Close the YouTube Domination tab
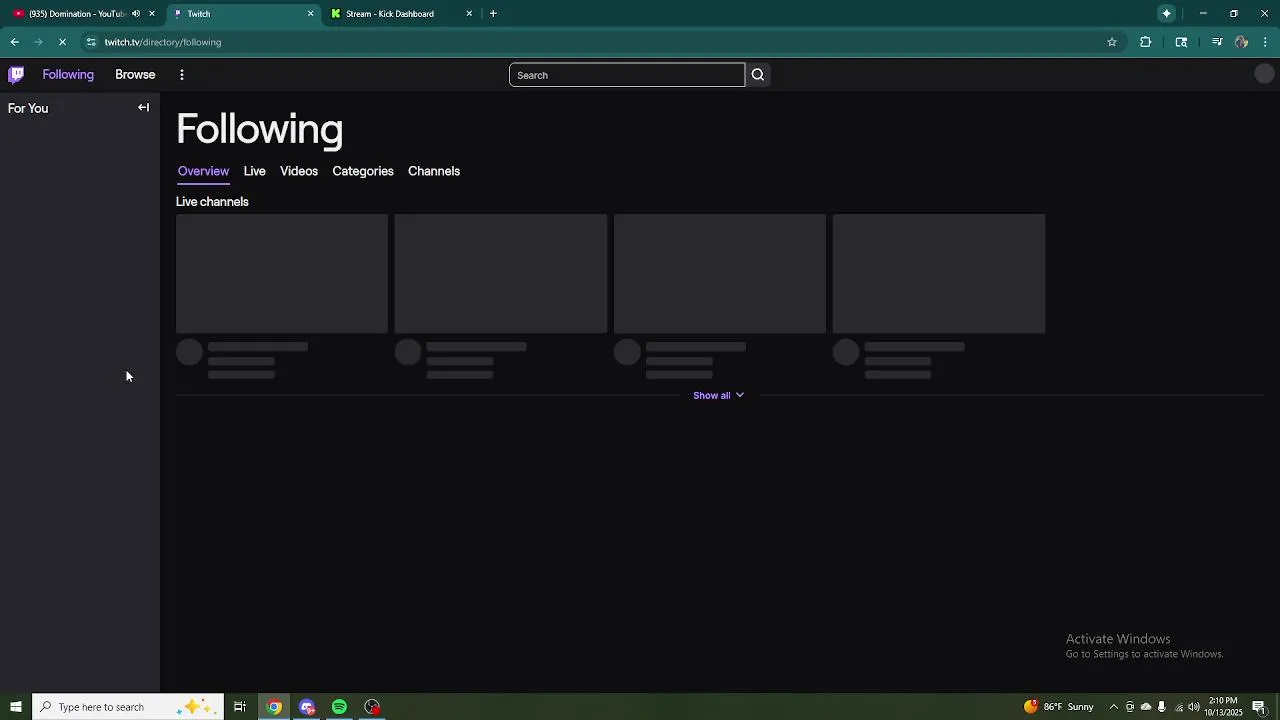The image size is (1280, 720). (x=152, y=14)
